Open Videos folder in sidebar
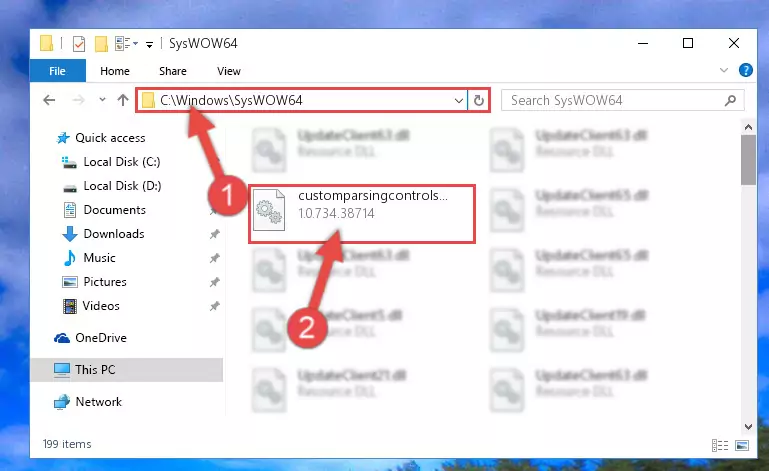The height and width of the screenshot is (471, 769). coord(101,306)
